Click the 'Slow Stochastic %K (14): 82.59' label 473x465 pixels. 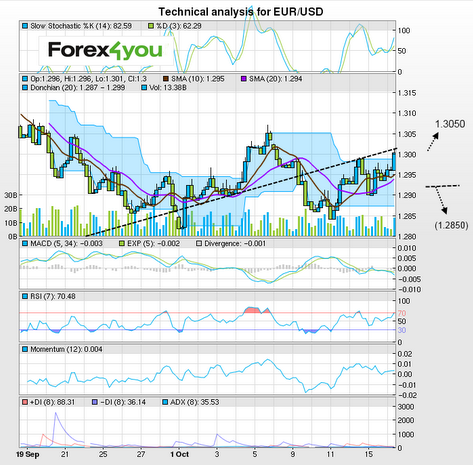pos(81,26)
